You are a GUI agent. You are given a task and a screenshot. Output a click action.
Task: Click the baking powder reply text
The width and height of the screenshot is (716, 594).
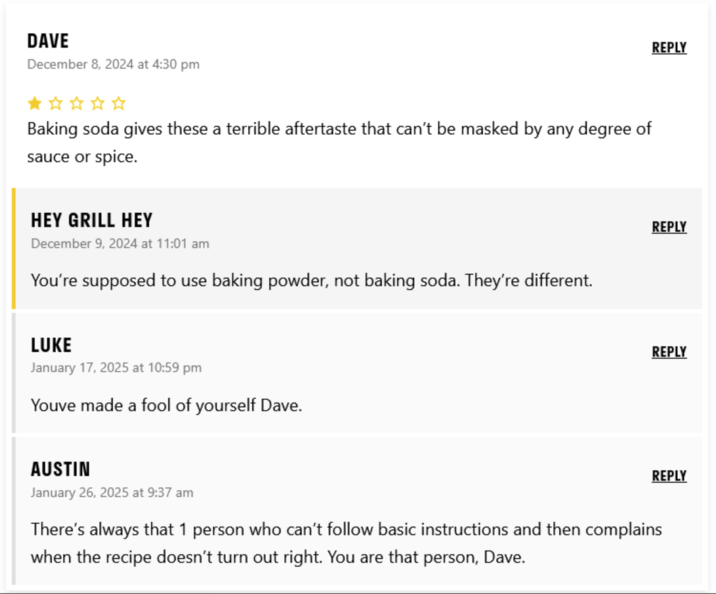tap(311, 280)
